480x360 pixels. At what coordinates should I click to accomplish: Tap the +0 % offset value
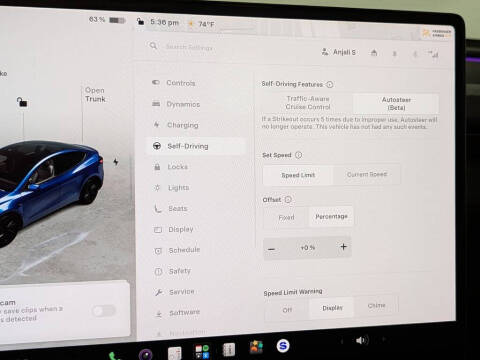pos(307,248)
